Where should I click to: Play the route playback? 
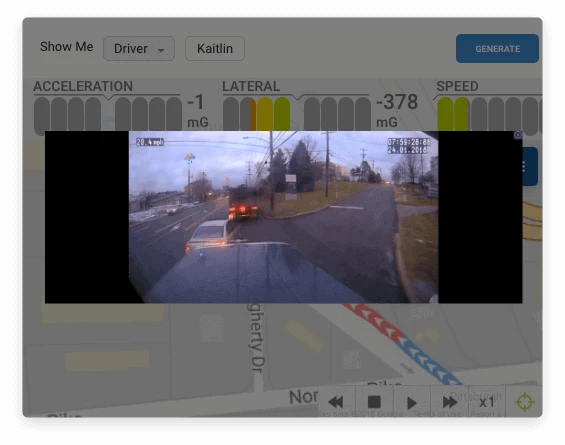coord(411,402)
